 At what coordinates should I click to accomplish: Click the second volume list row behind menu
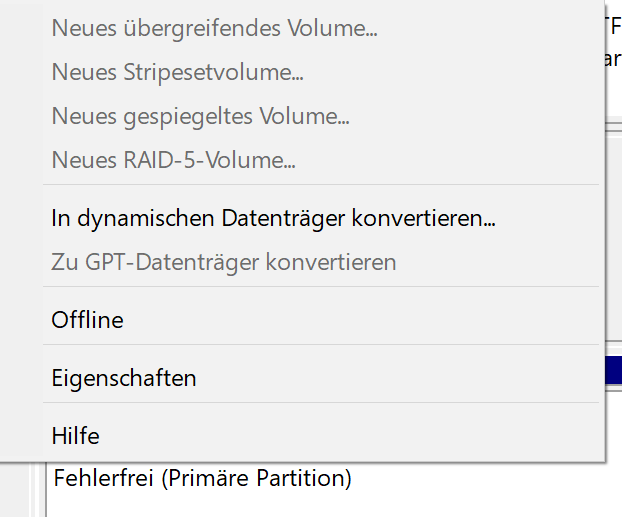tap(614, 59)
